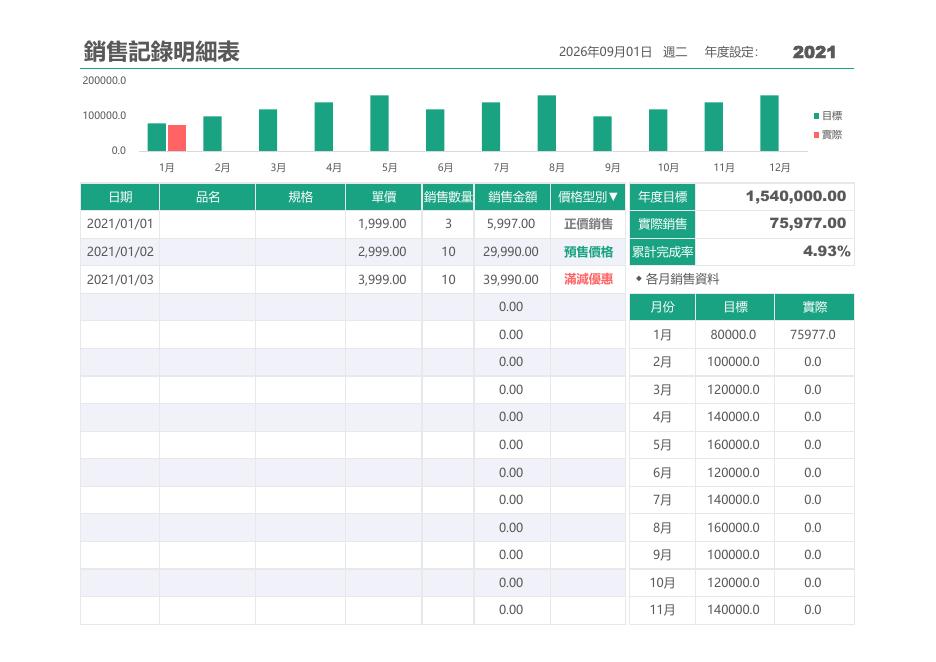Open the 價格型別 dropdown arrow in header
Screen dimensions: 936x662
click(x=613, y=196)
